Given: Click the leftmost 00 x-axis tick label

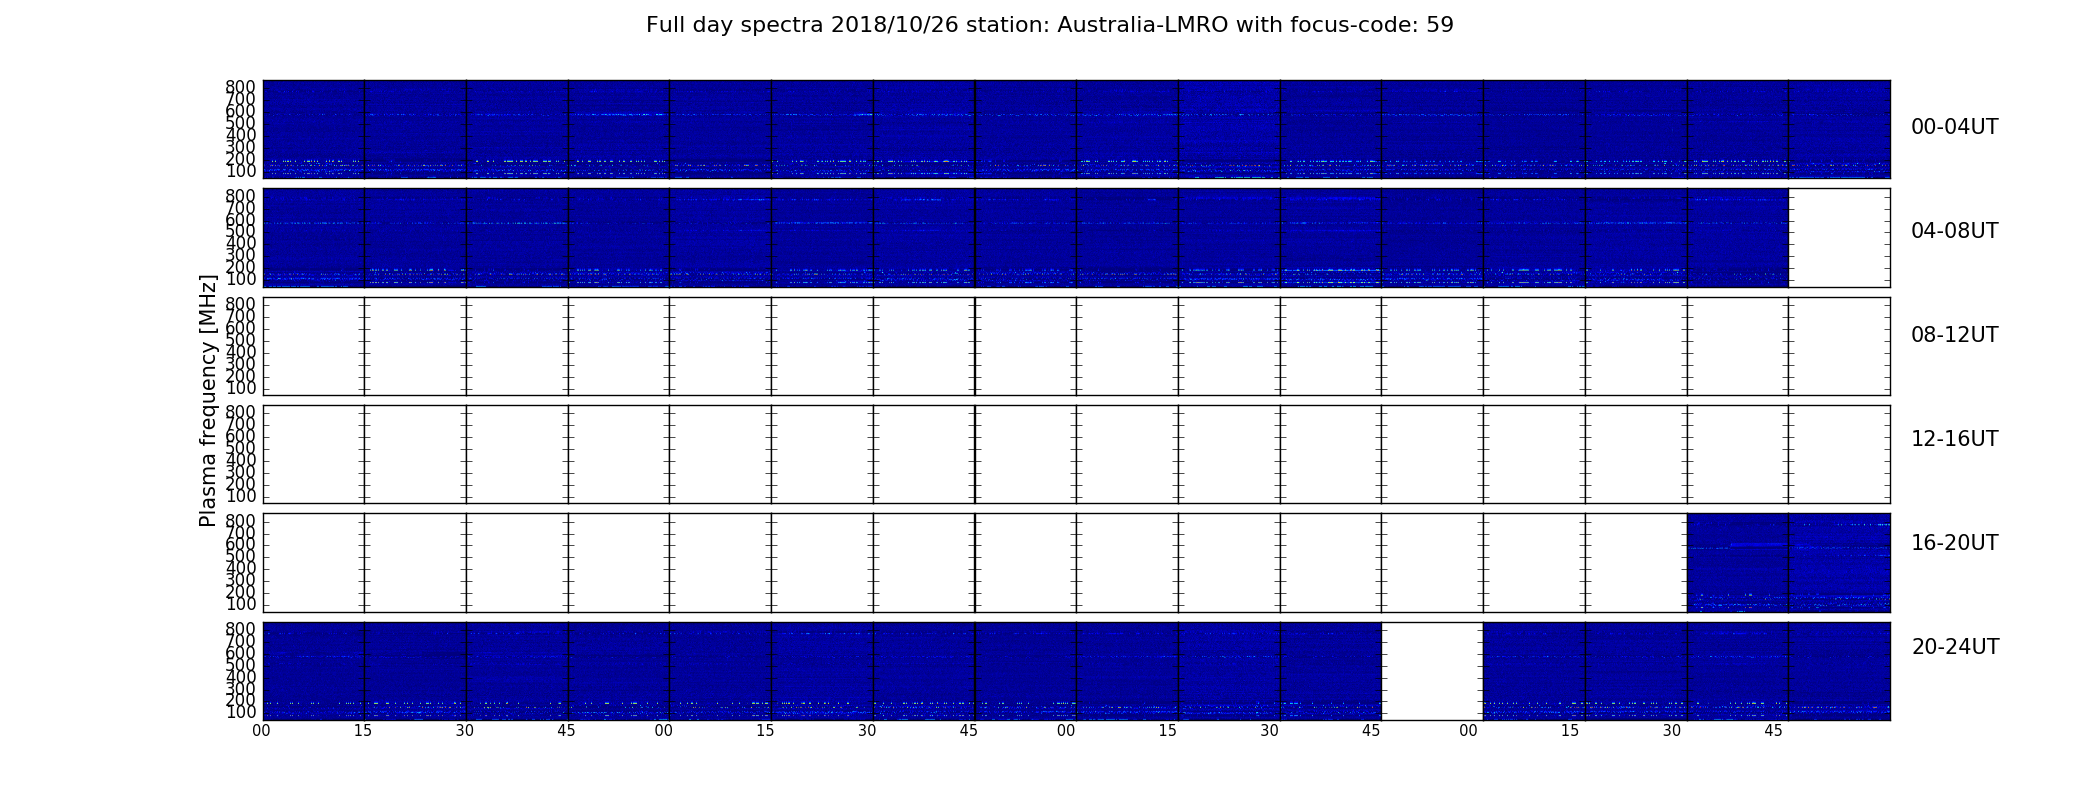Looking at the screenshot, I should (x=262, y=731).
